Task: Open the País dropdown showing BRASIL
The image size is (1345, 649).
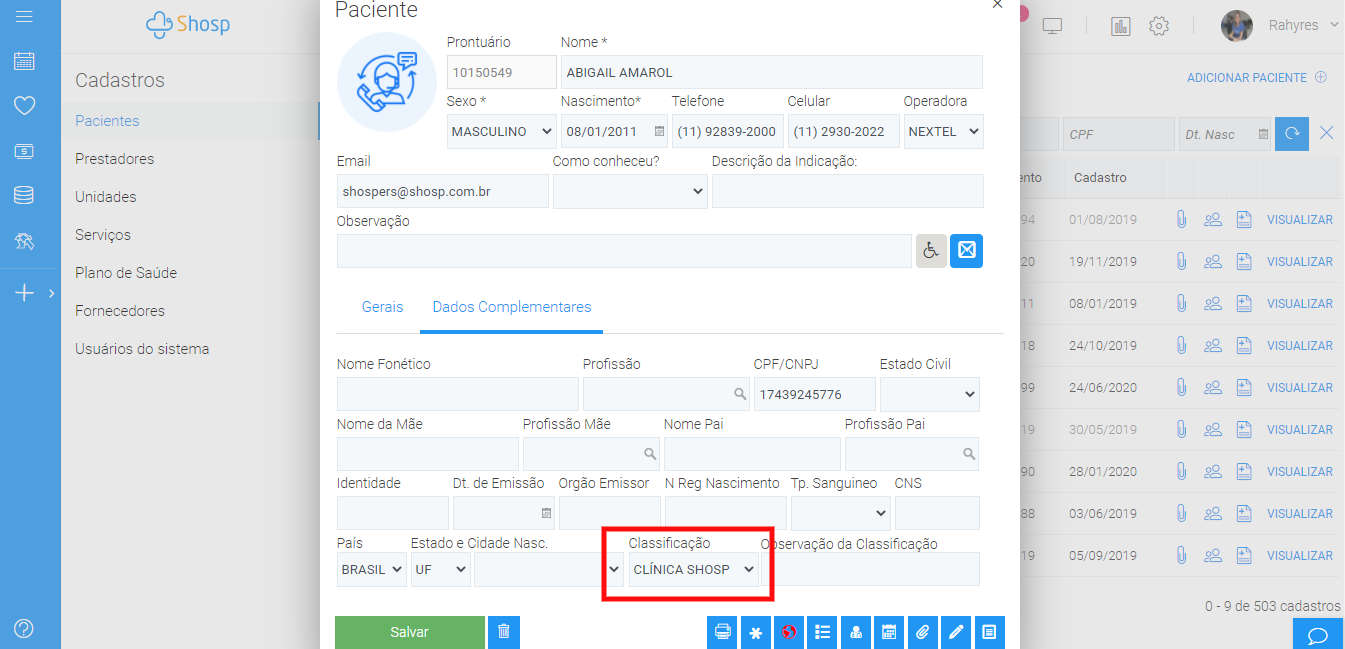Action: 372,569
